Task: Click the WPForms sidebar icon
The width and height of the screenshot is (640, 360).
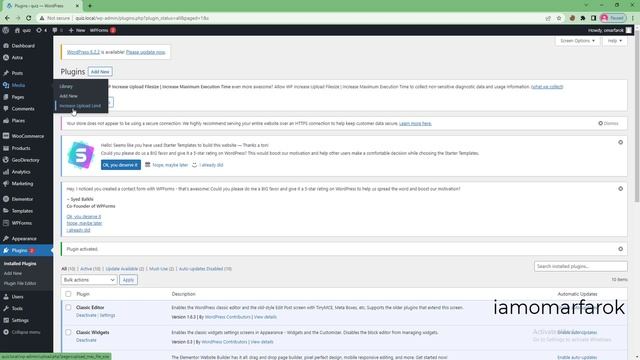Action: point(6,223)
